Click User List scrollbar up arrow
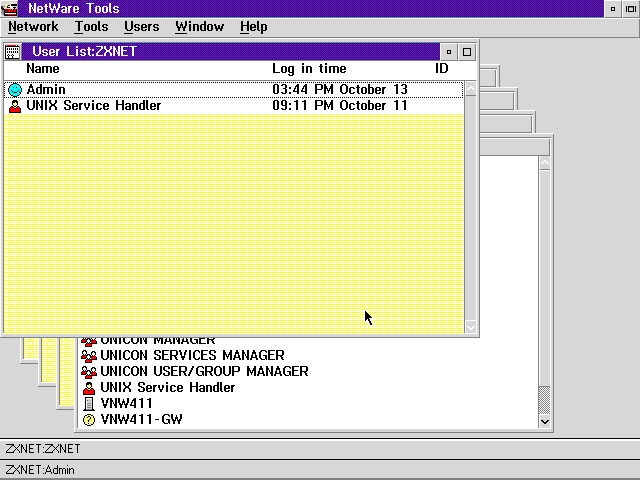 coord(471,89)
